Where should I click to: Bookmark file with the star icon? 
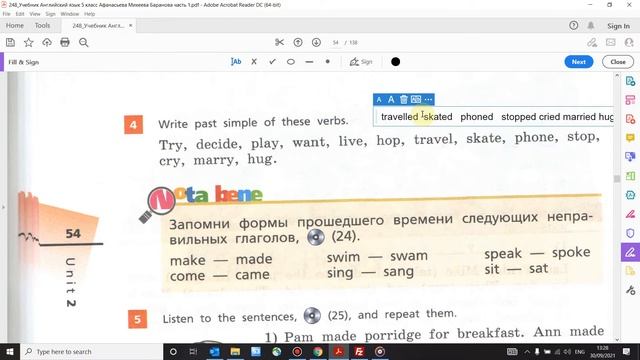coord(29,42)
